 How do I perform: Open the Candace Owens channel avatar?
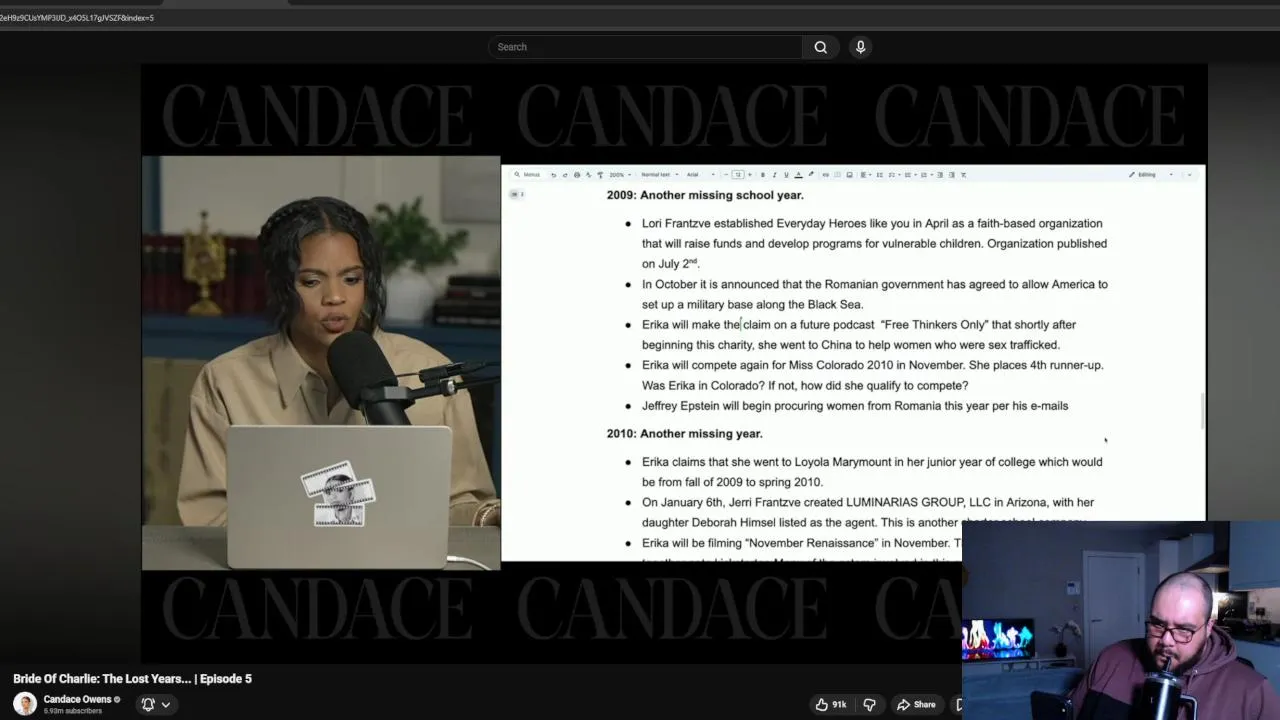pyautogui.click(x=25, y=703)
